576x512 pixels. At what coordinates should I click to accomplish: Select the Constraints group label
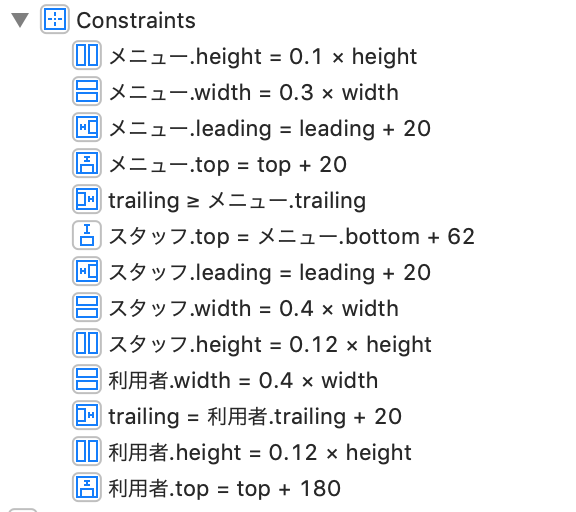(136, 20)
